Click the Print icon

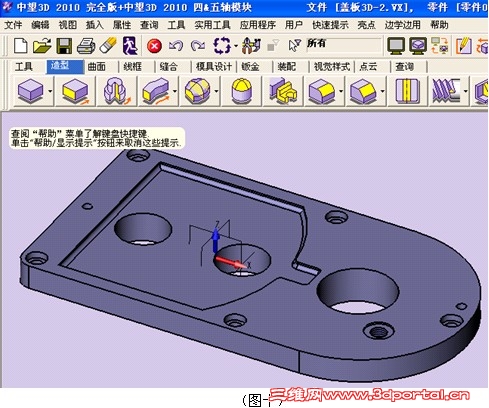click(86, 46)
